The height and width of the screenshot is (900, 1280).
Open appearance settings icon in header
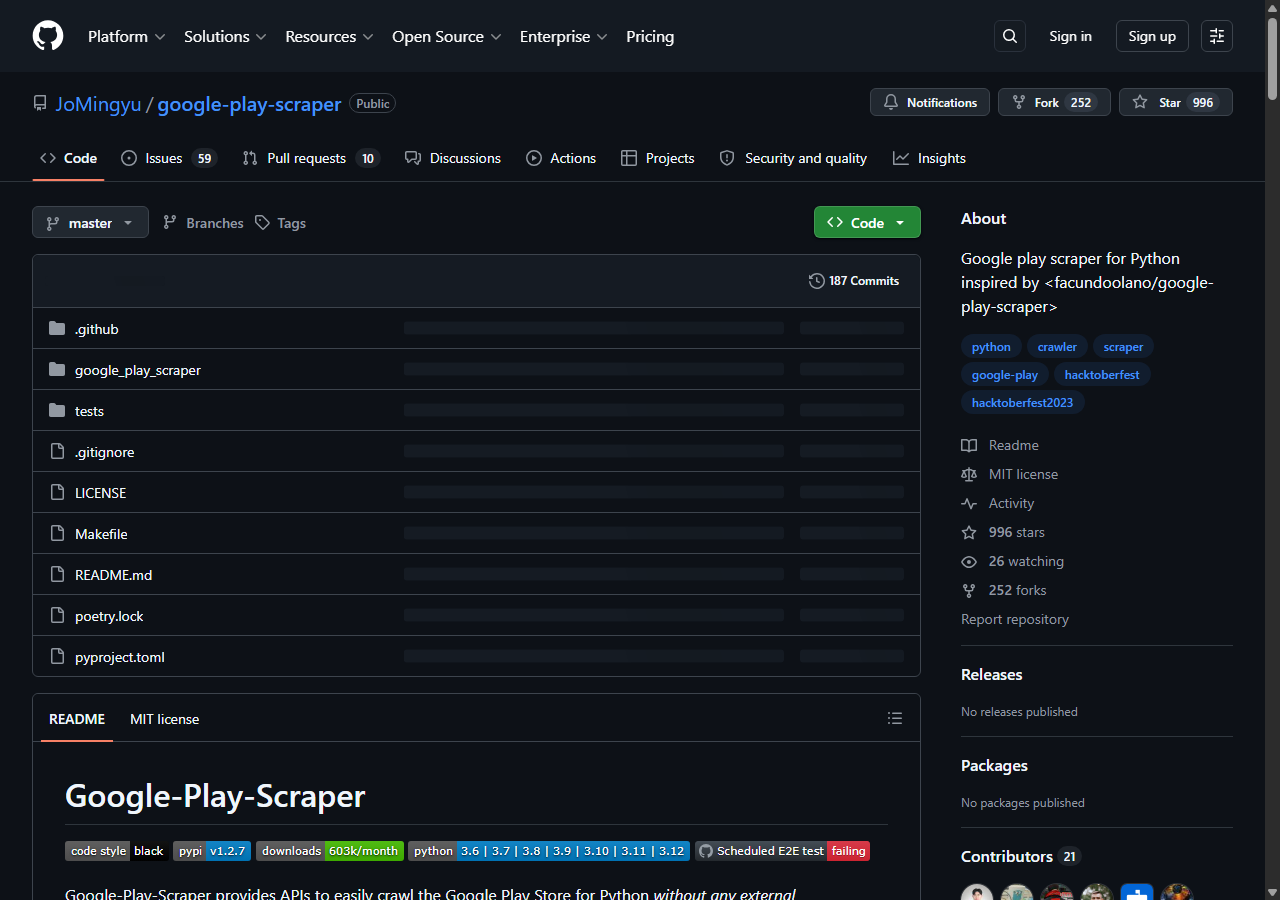click(1217, 36)
